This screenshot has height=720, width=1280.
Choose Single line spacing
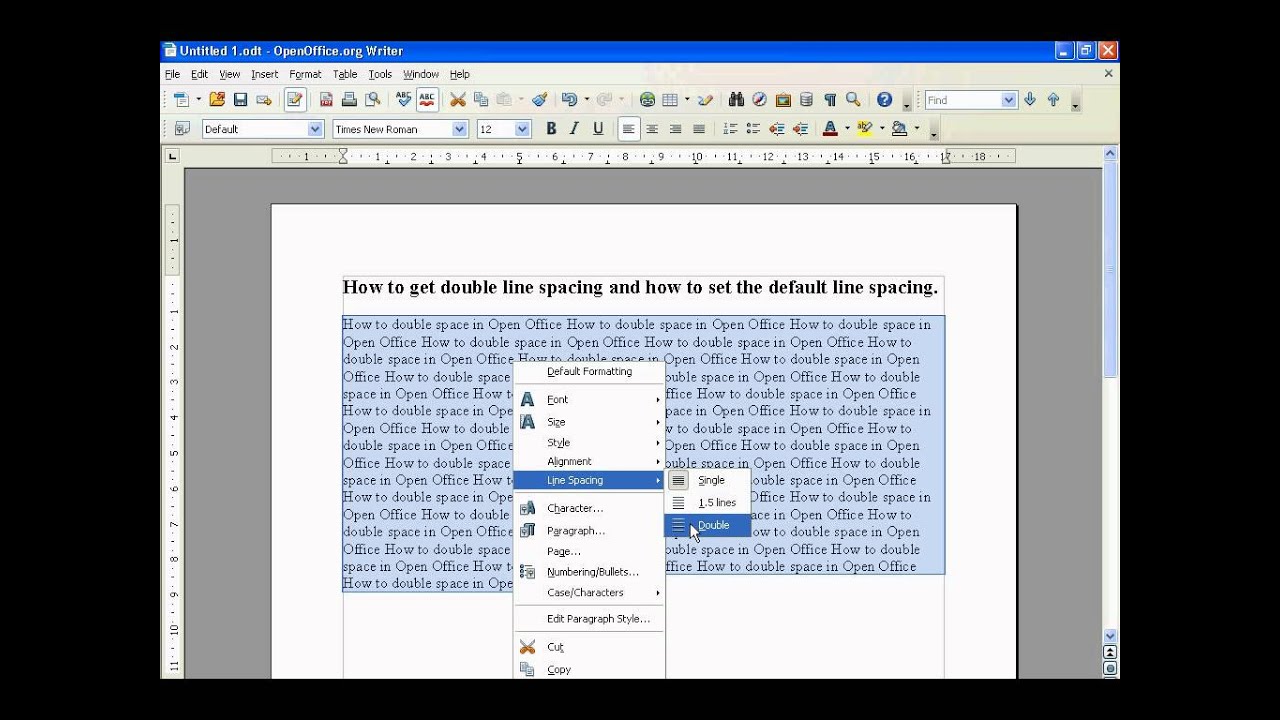pos(708,480)
